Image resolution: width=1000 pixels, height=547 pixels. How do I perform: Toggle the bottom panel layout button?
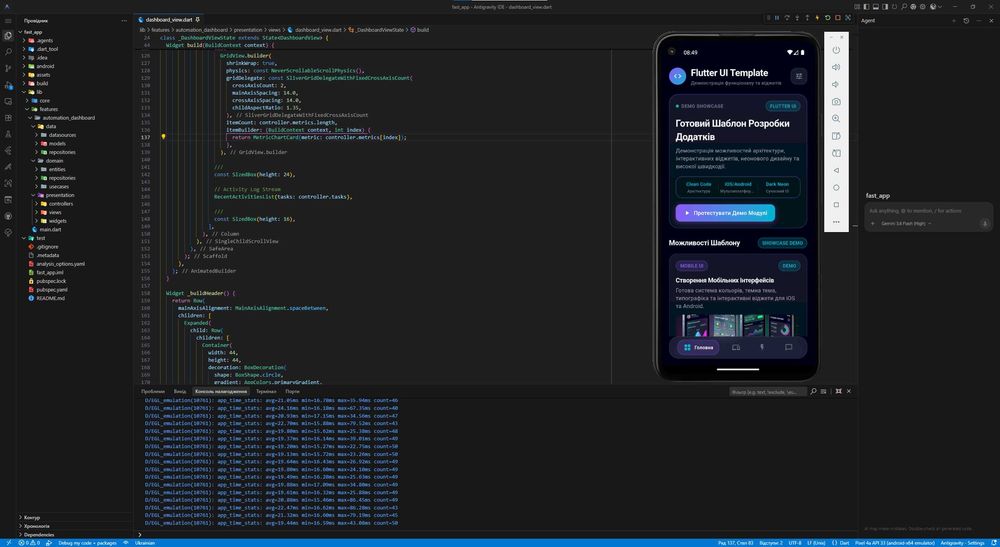click(x=876, y=6)
